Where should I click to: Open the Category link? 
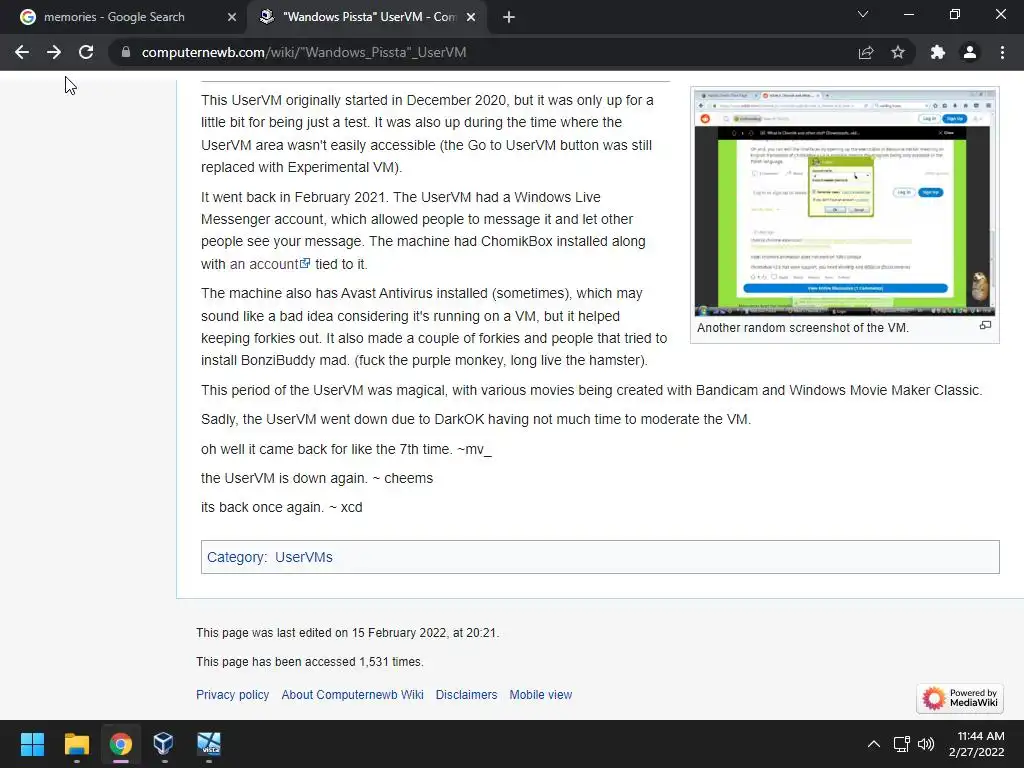pyautogui.click(x=236, y=557)
